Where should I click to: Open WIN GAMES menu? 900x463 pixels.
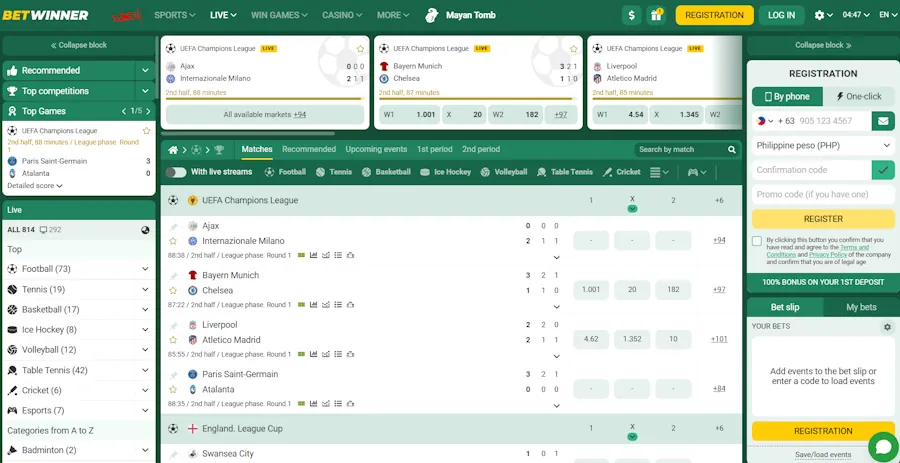(279, 15)
